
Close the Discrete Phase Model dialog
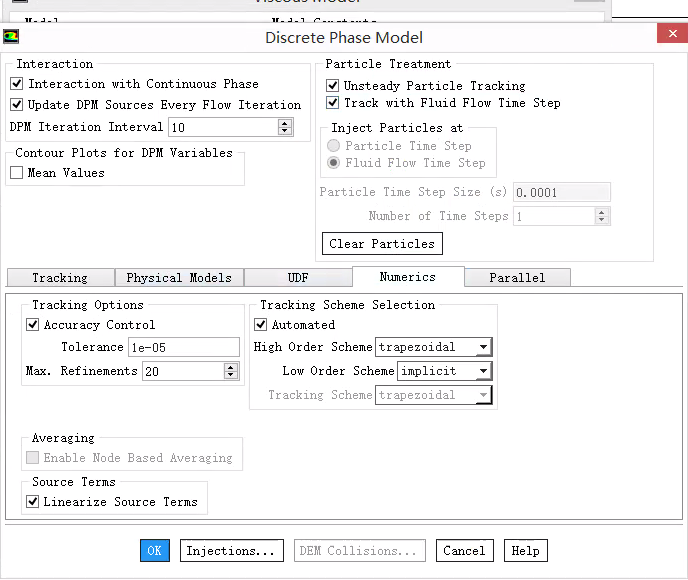pyautogui.click(x=671, y=34)
